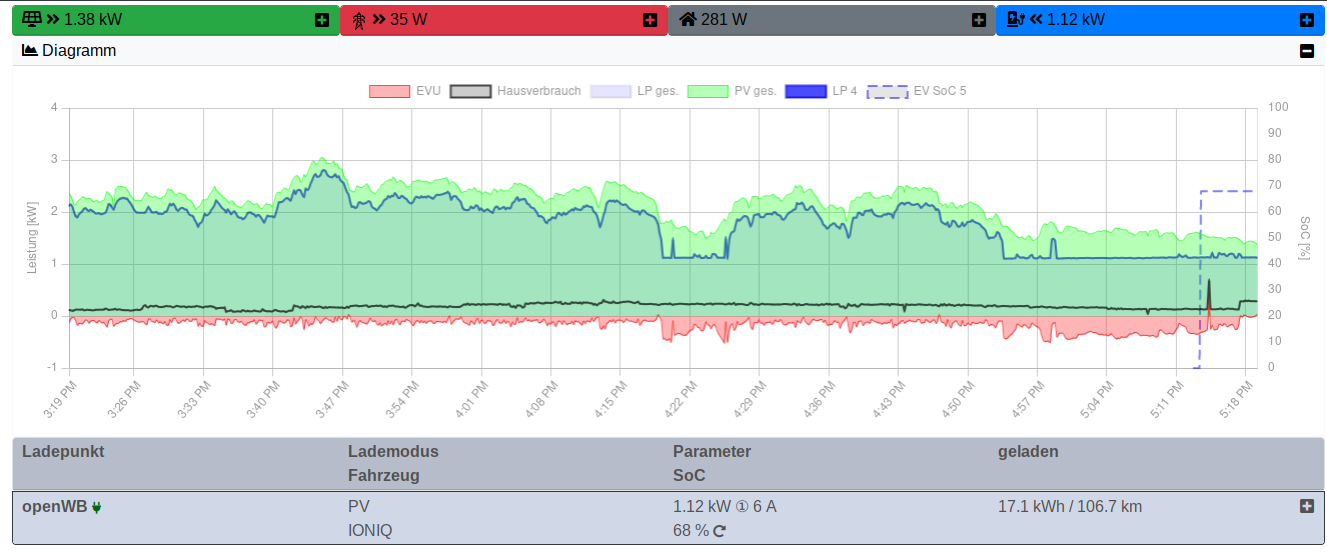1327x554 pixels.
Task: Open the openWB charge point name
Action: pyautogui.click(x=54, y=506)
